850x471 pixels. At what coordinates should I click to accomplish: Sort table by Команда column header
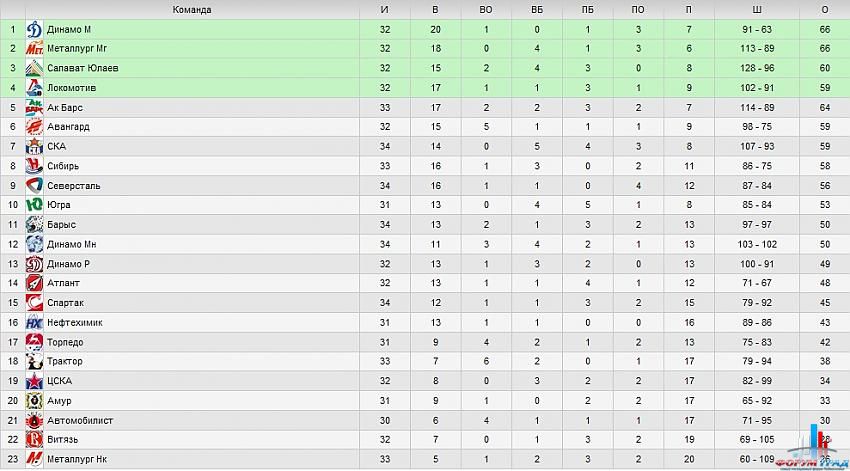tap(191, 10)
